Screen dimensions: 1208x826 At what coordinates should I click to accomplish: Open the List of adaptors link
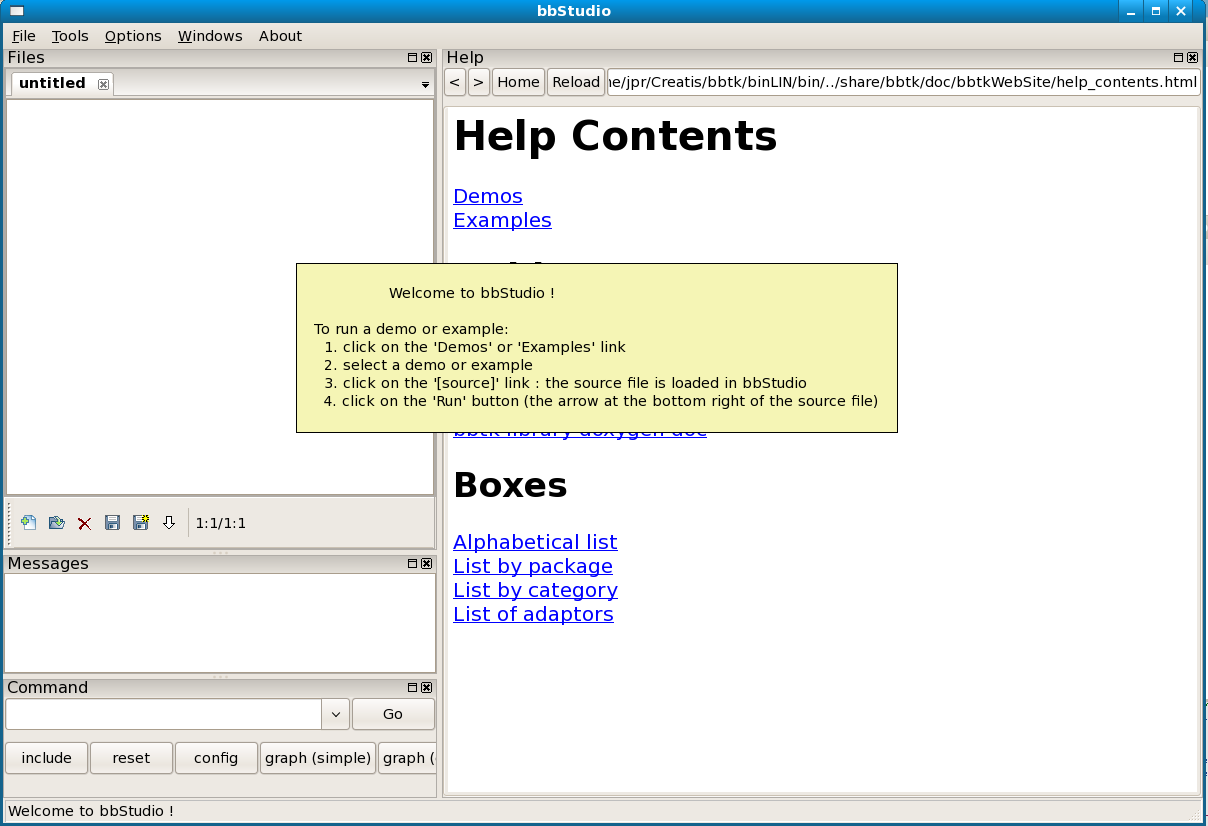coord(533,614)
